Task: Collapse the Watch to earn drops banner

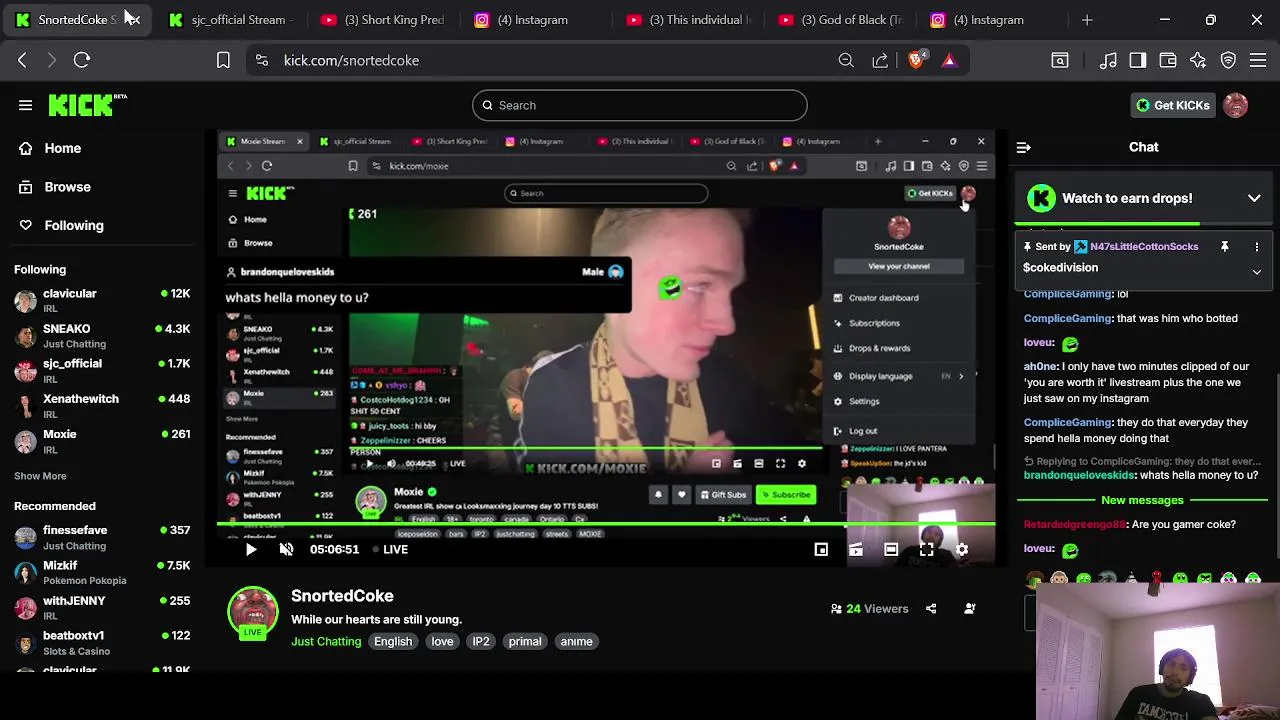Action: tap(1254, 198)
